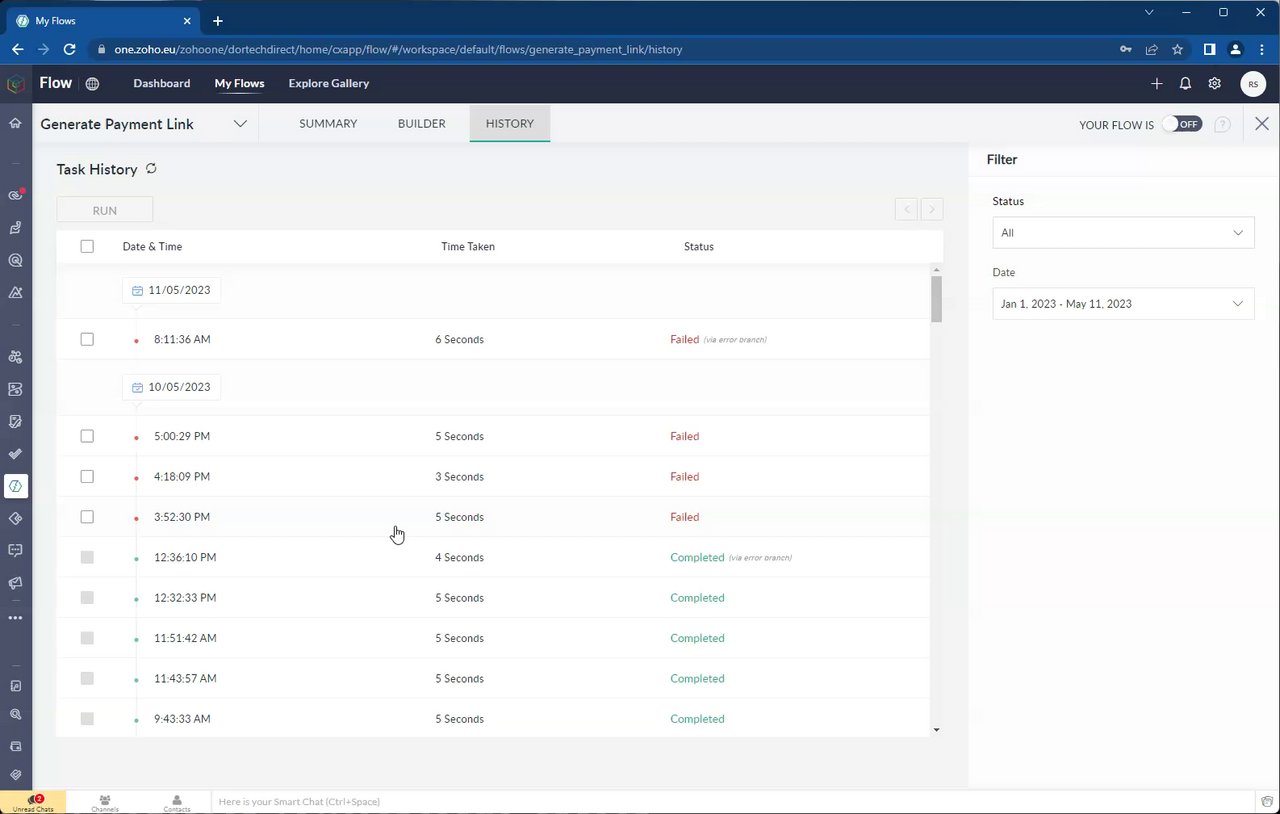Screen dimensions: 1280x814
Task: Open Flow settings gear icon
Action: coord(1214,84)
